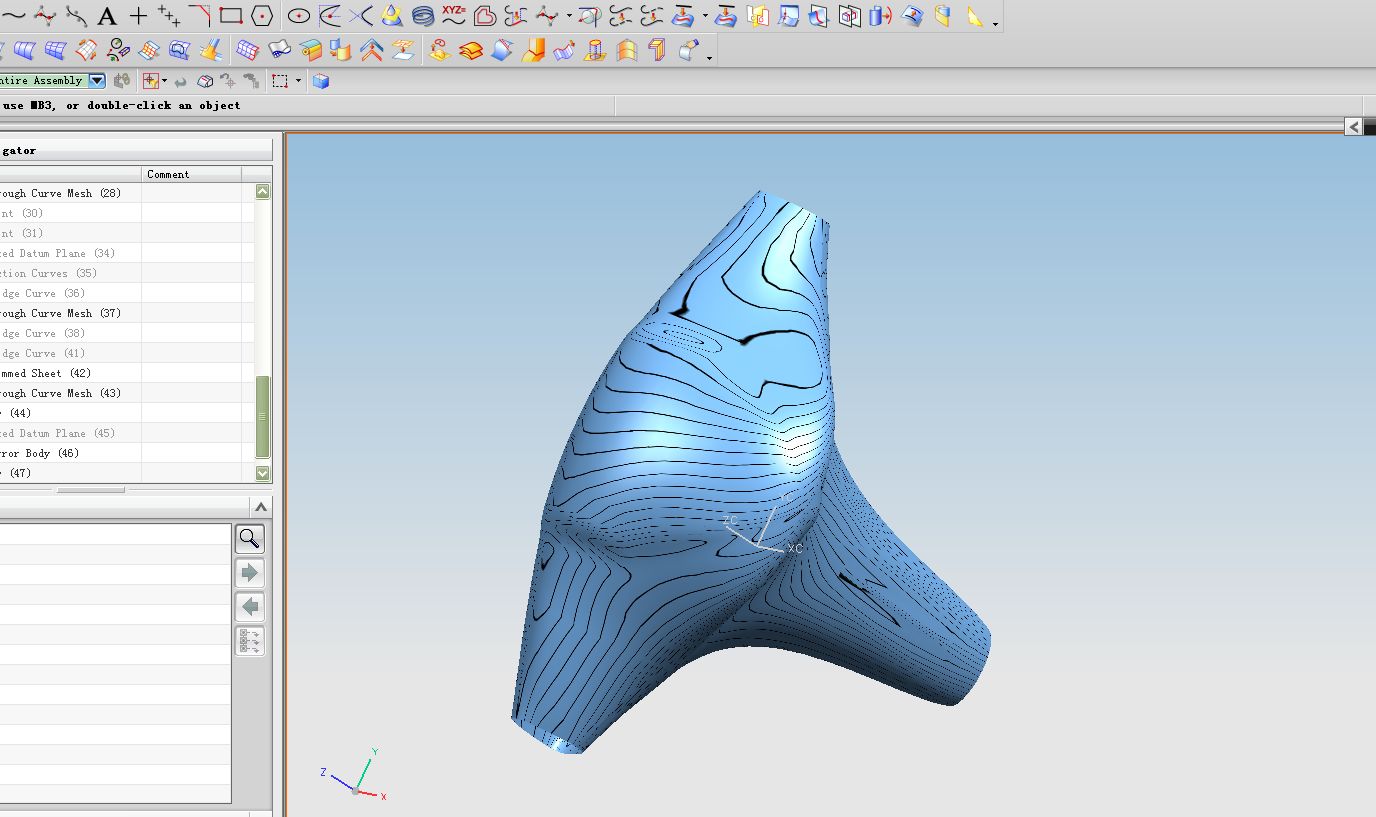Select the Parabola curve tool
This screenshot has height=817, width=1376.
pos(330,16)
